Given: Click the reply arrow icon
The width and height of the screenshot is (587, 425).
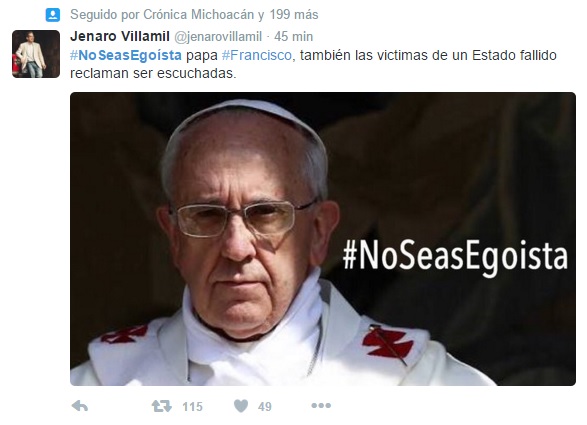Looking at the screenshot, I should (80, 406).
